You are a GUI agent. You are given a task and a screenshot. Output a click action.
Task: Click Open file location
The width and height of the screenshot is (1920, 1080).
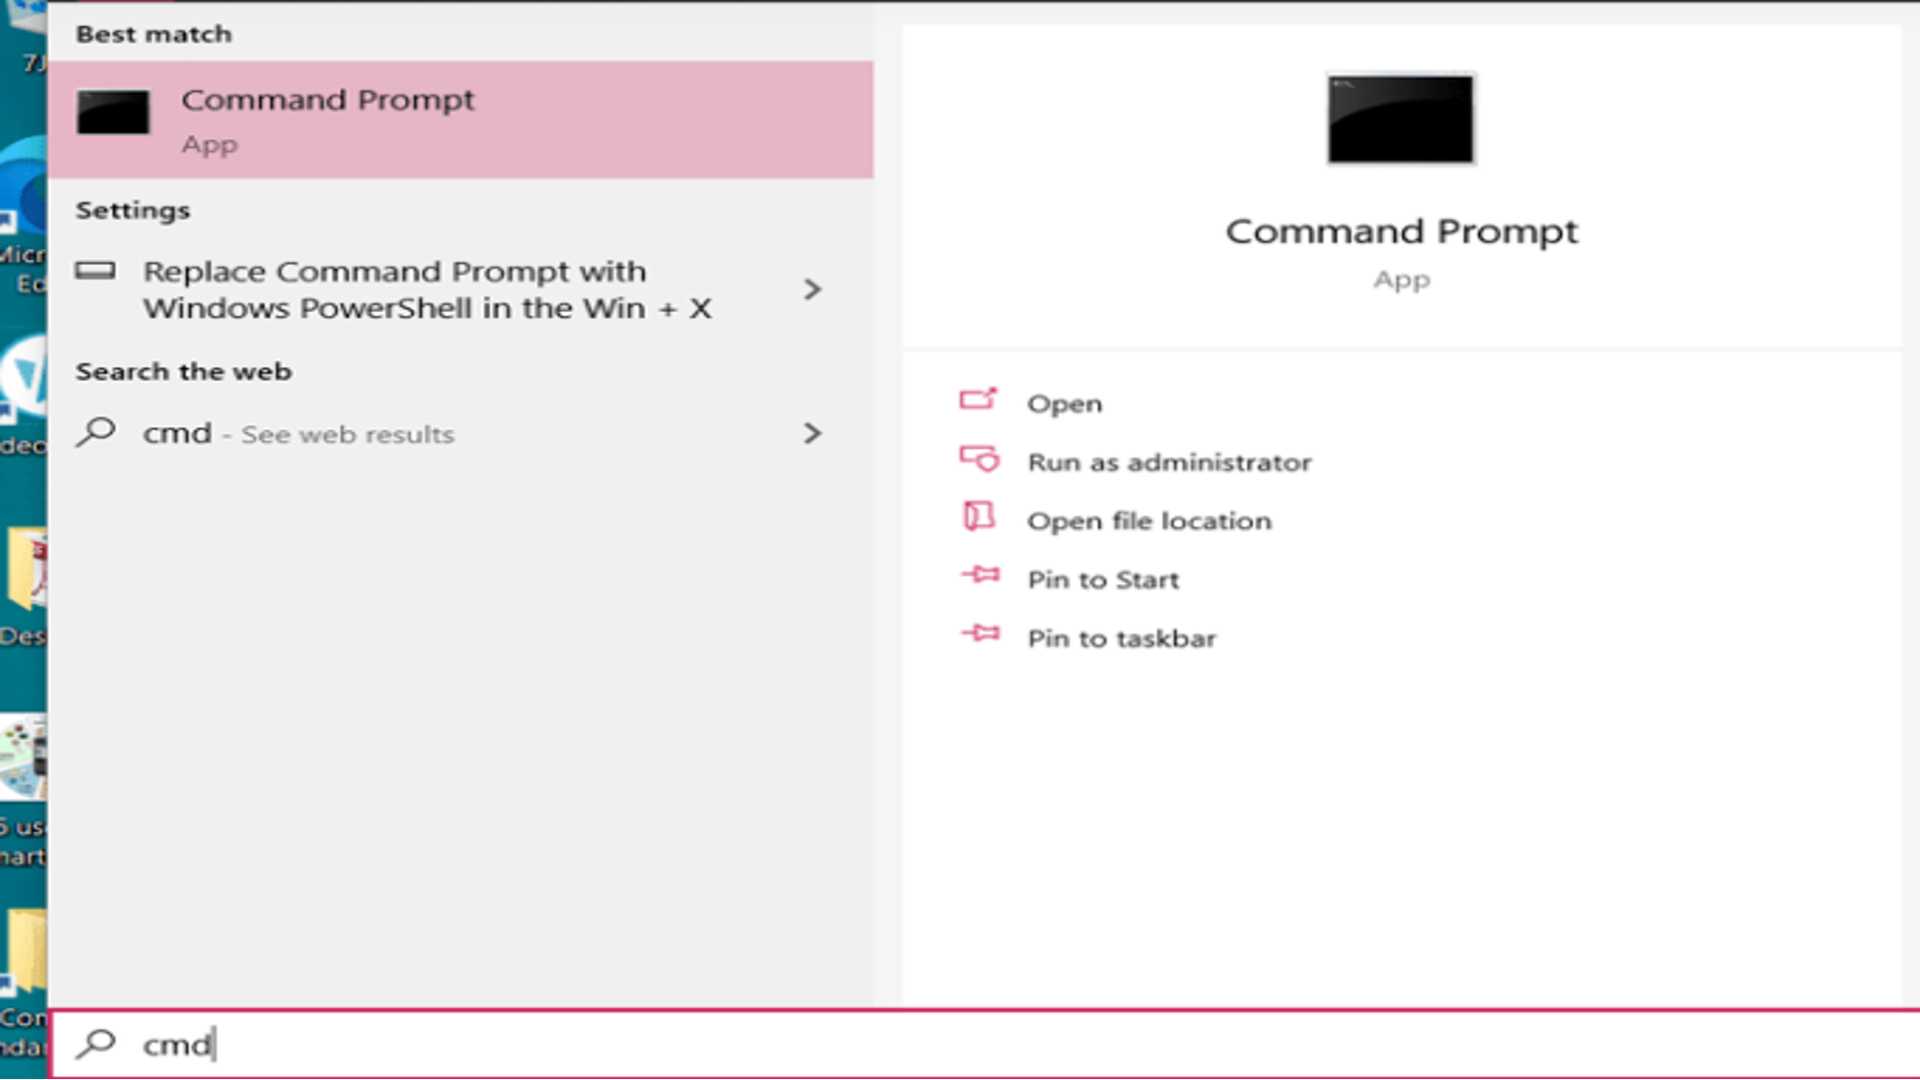pyautogui.click(x=1150, y=520)
